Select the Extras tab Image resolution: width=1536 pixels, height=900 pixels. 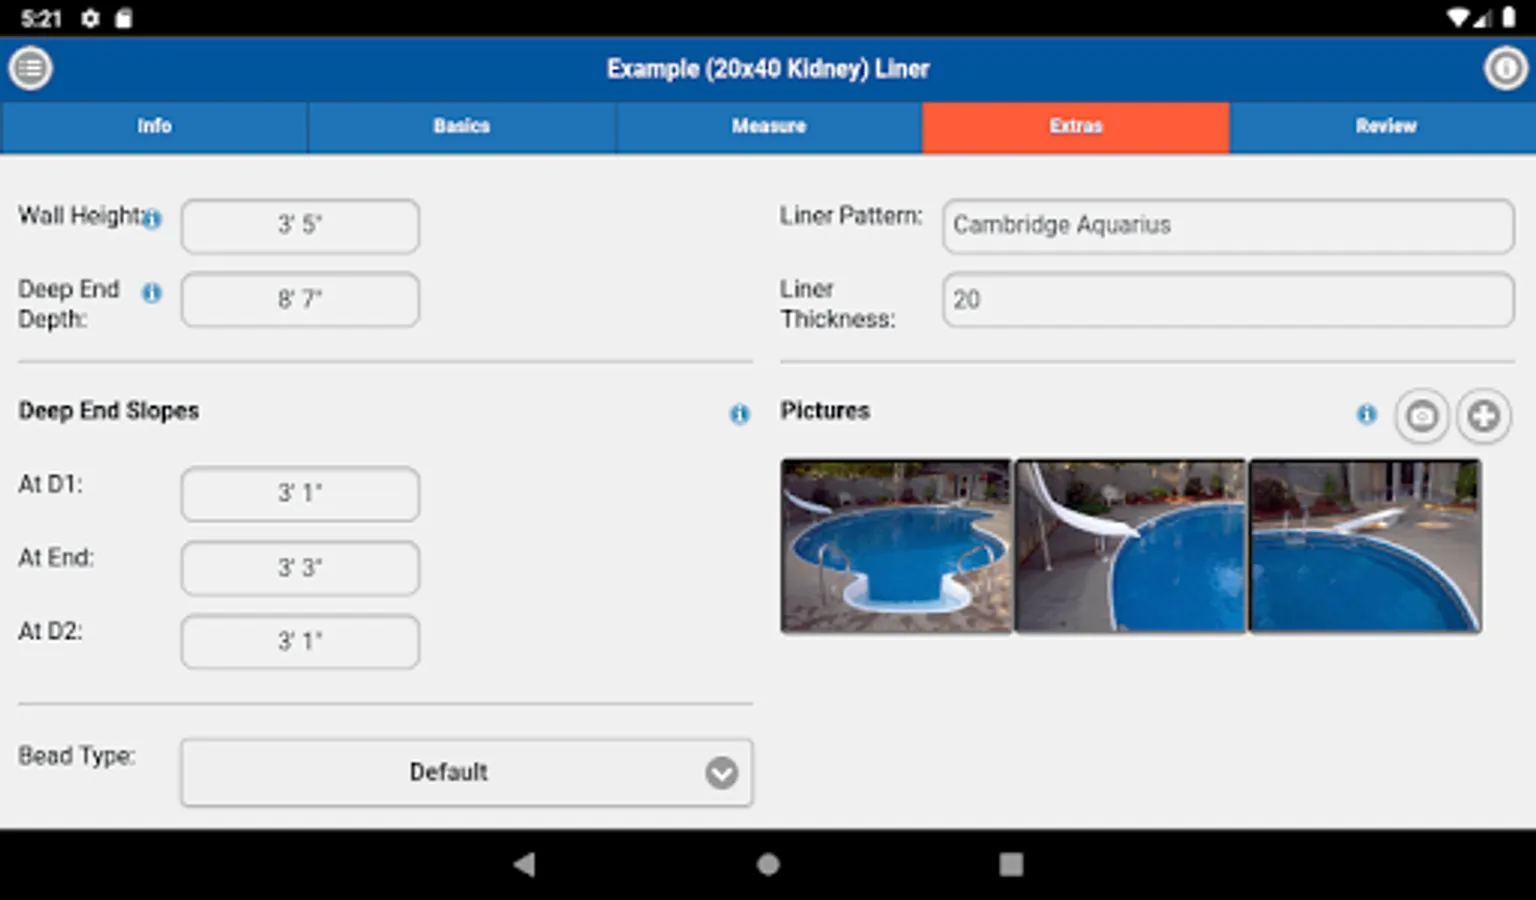coord(1076,127)
